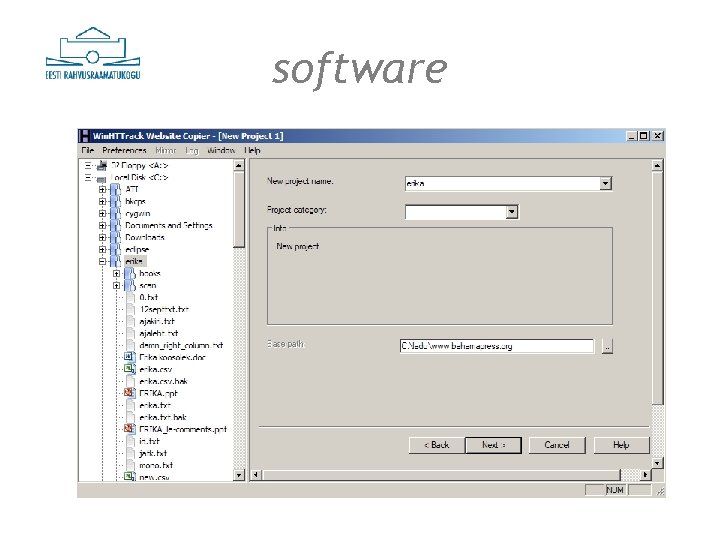This screenshot has height=540, width=720.
Task: Expand the Documents and Settings node
Action: click(x=102, y=225)
